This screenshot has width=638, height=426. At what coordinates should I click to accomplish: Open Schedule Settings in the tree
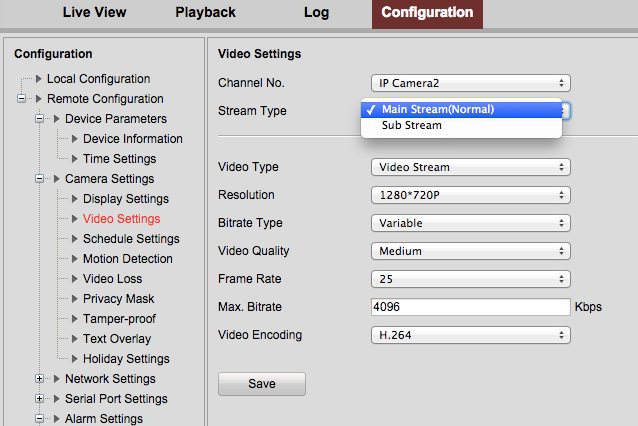pyautogui.click(x=131, y=239)
